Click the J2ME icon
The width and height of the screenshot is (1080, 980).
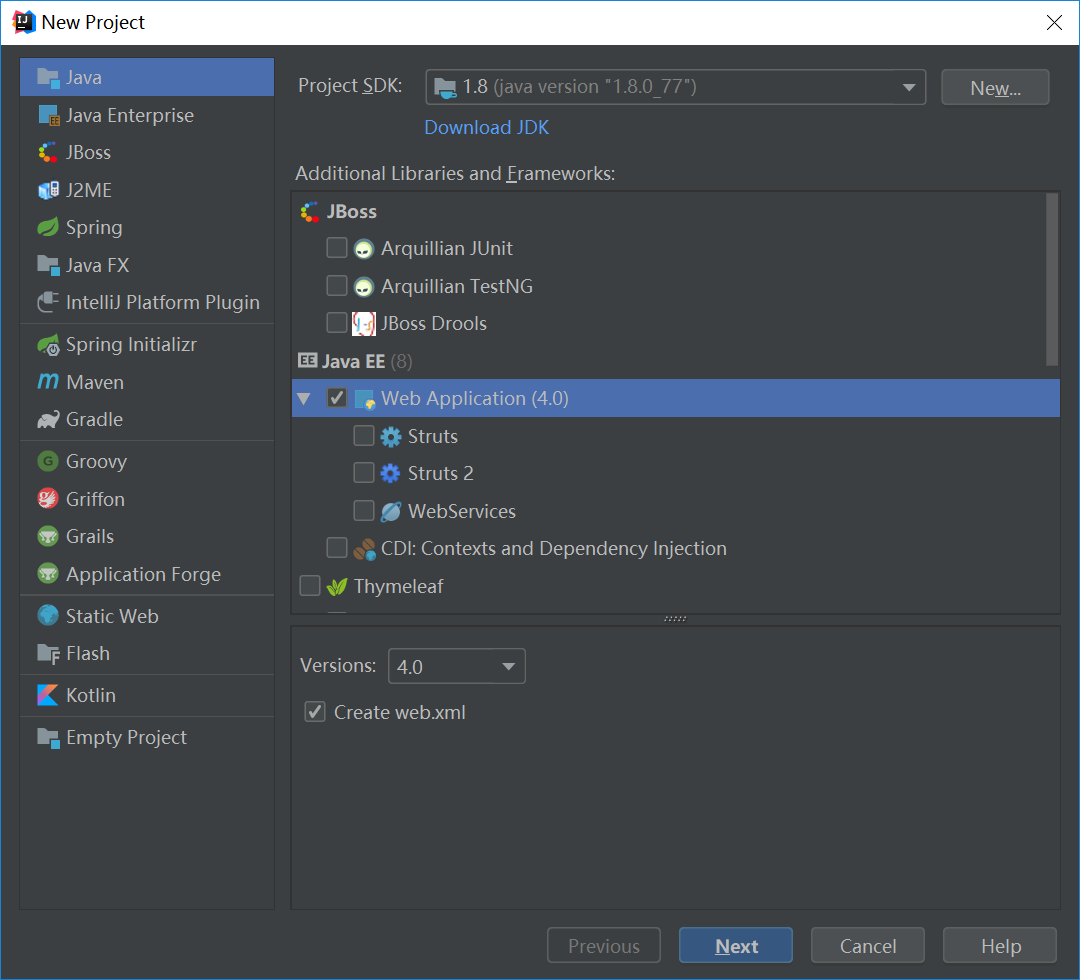[48, 190]
